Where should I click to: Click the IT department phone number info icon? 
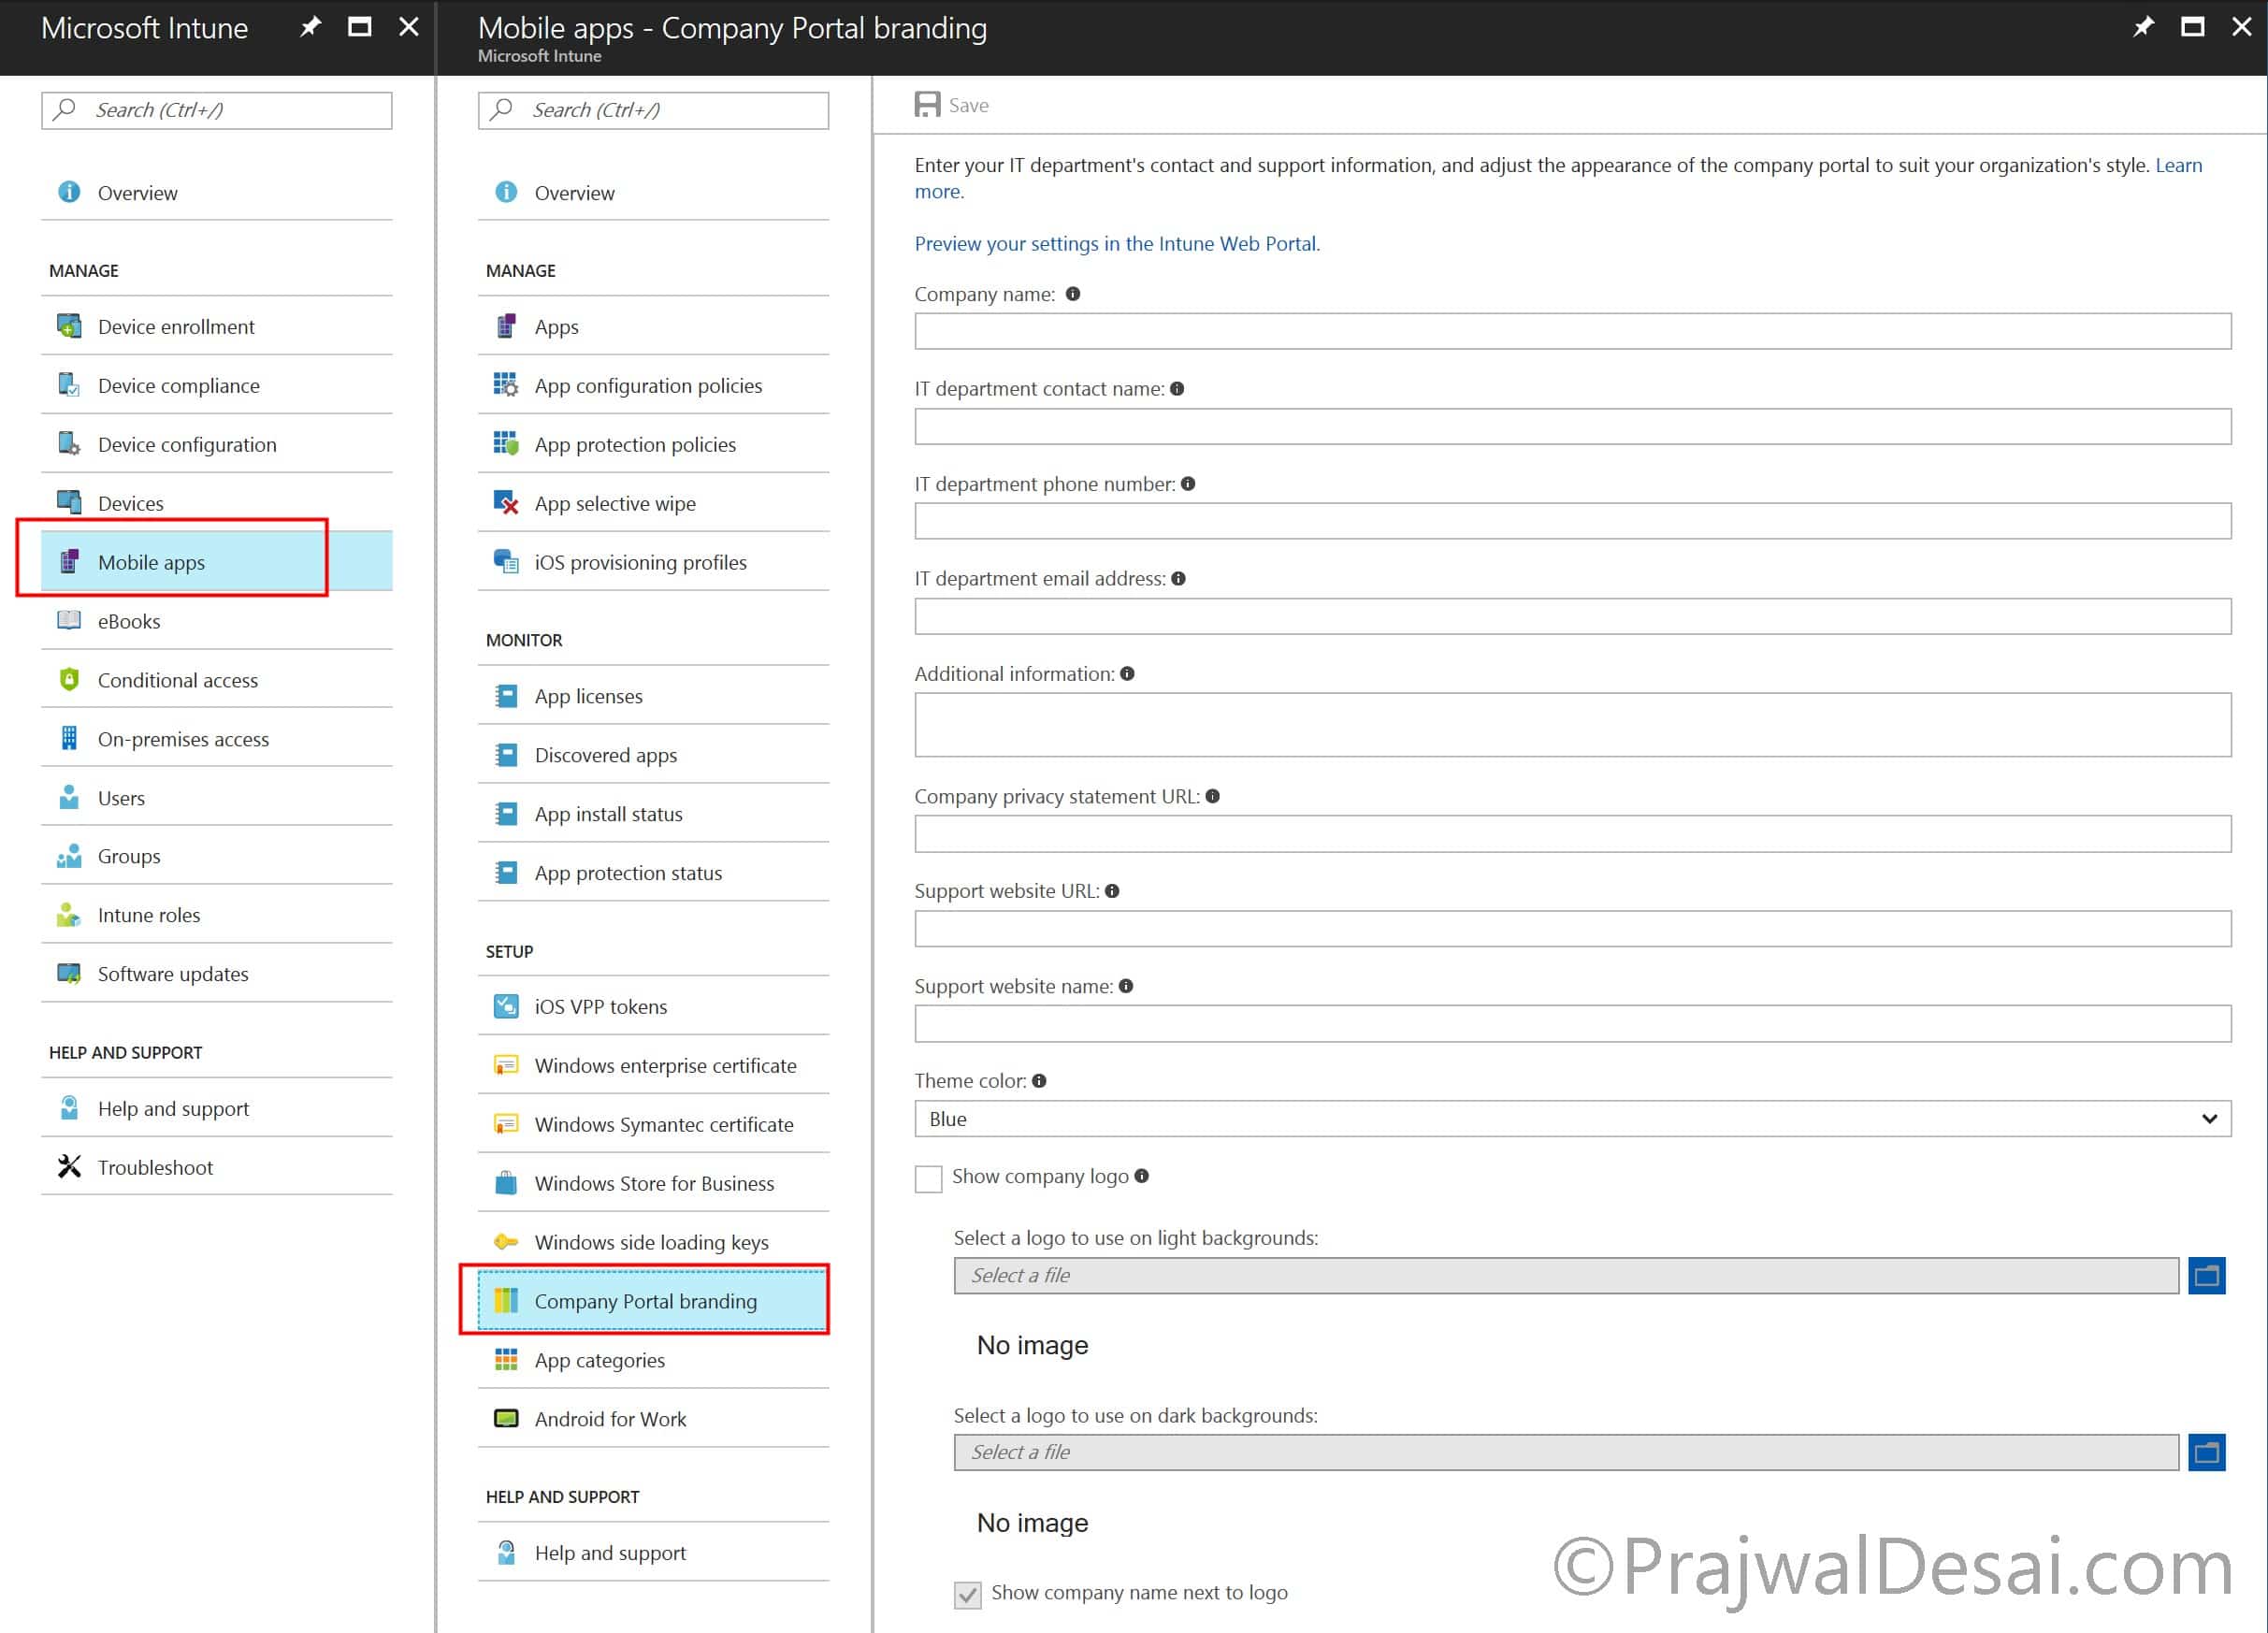1188,484
